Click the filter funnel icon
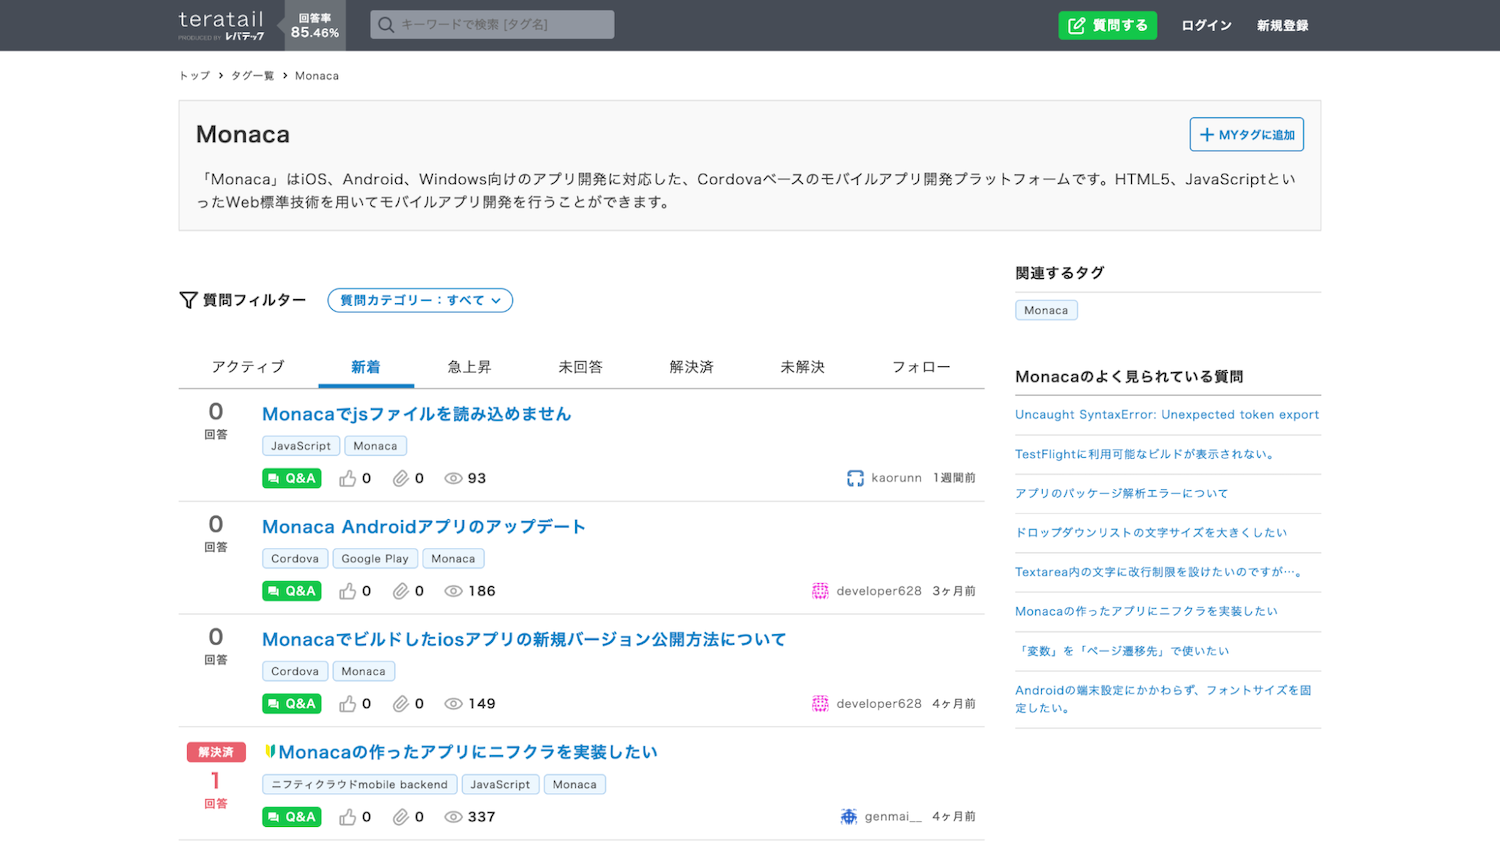This screenshot has height=849, width=1500. point(188,300)
